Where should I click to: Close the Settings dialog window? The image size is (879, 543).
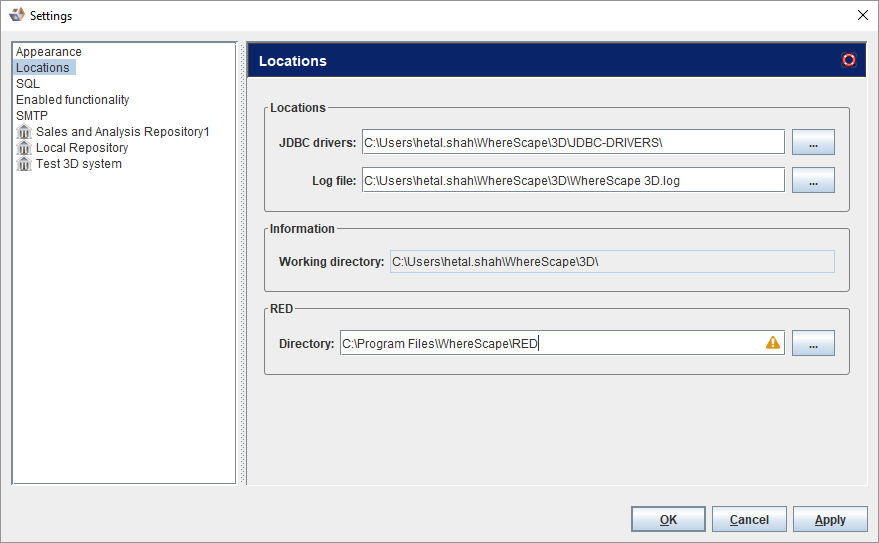[x=863, y=15]
